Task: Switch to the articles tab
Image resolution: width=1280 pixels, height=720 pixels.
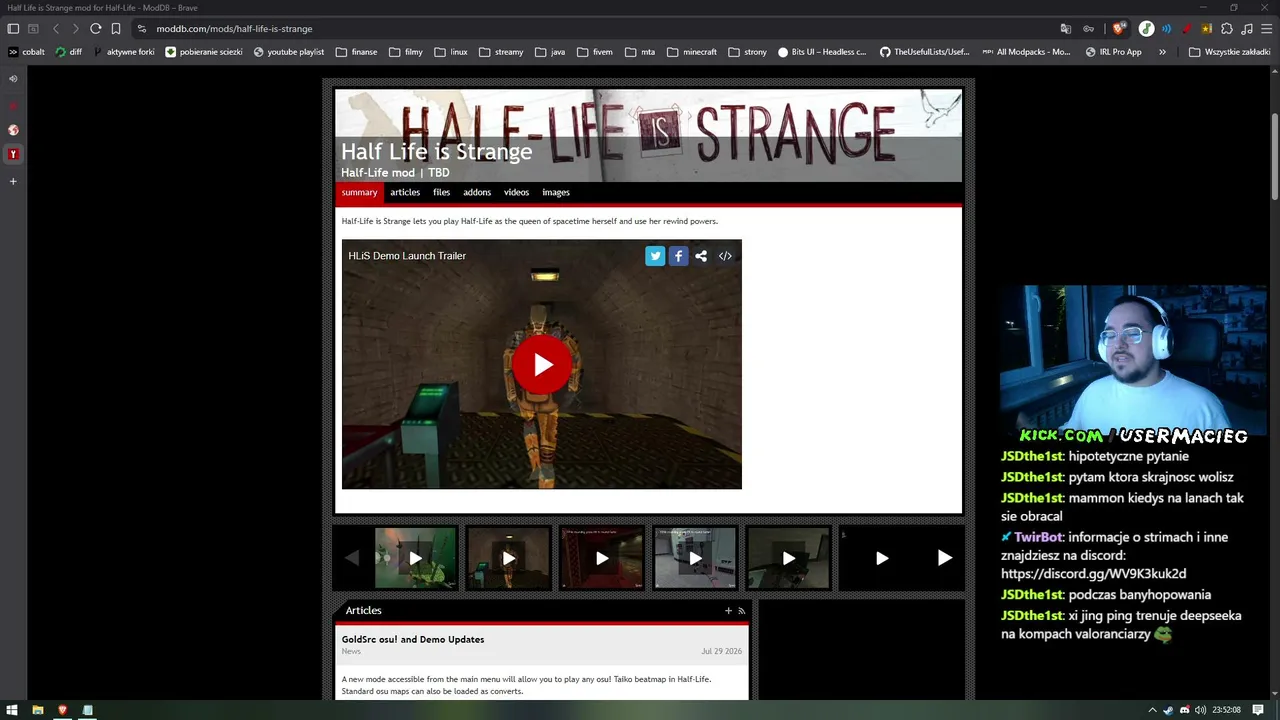Action: coord(405,193)
